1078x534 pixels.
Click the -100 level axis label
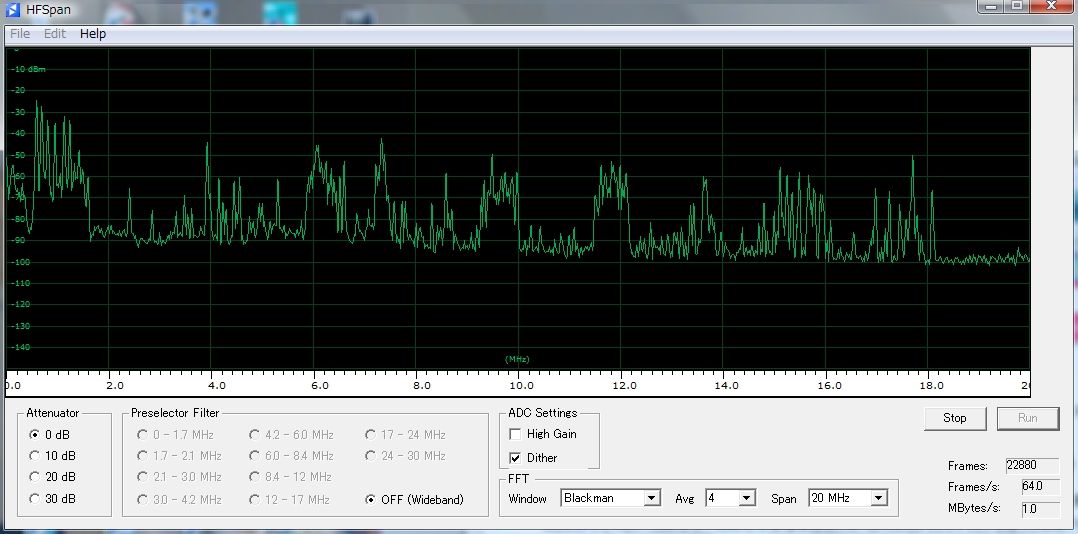pos(20,262)
